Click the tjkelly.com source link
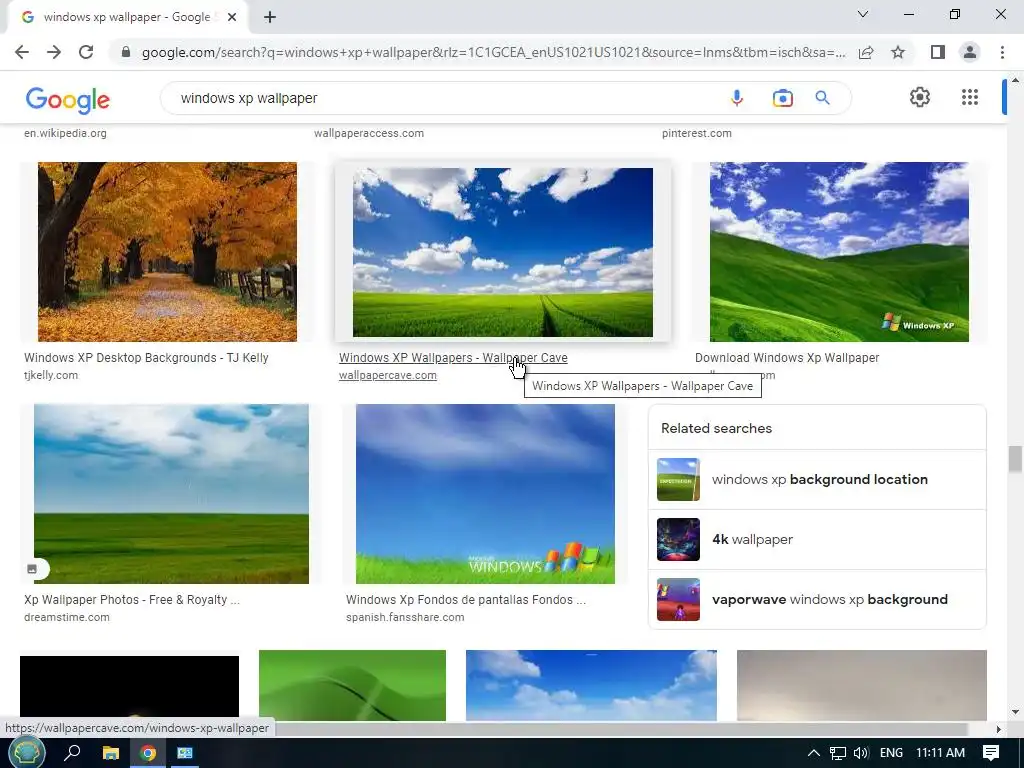The height and width of the screenshot is (768, 1024). click(51, 376)
